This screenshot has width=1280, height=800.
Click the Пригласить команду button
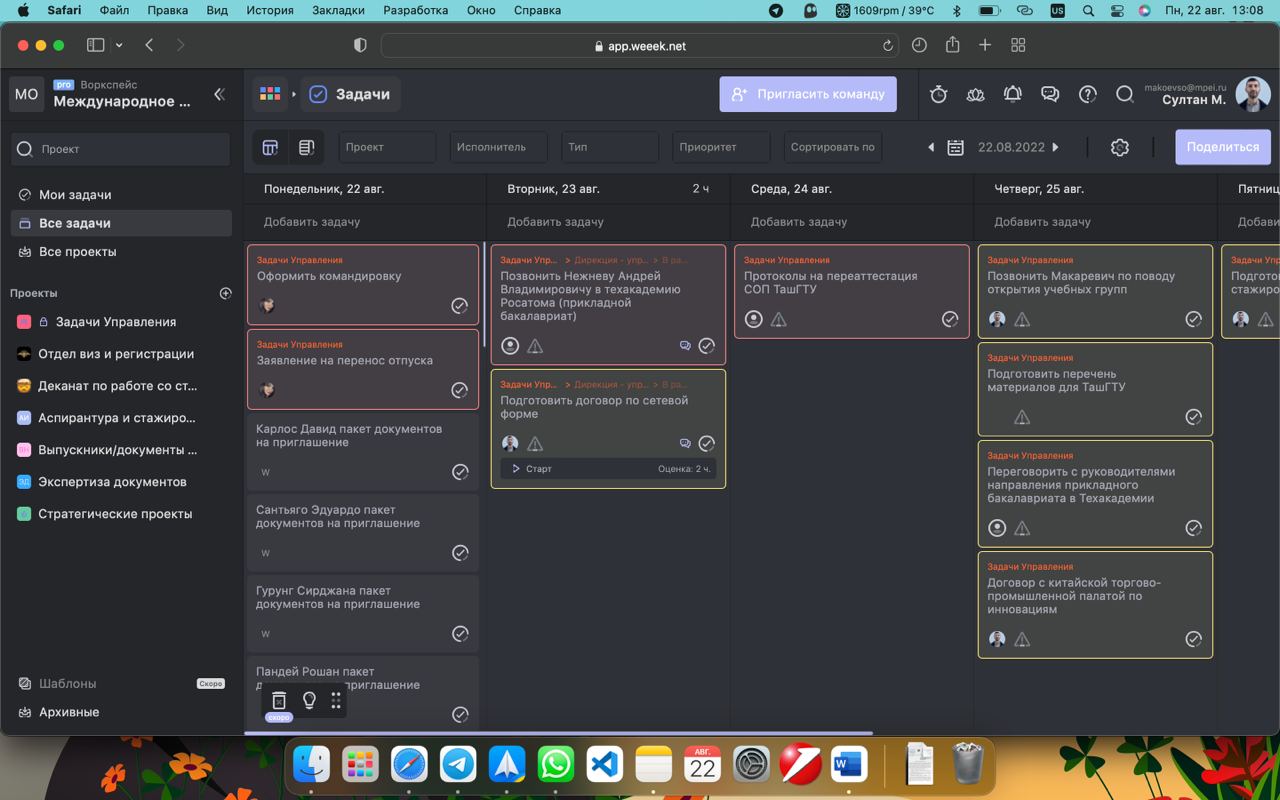[808, 94]
